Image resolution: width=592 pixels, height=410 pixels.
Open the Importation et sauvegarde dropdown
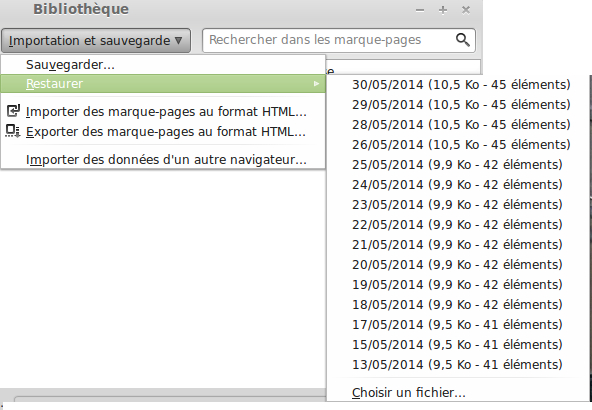[x=96, y=40]
